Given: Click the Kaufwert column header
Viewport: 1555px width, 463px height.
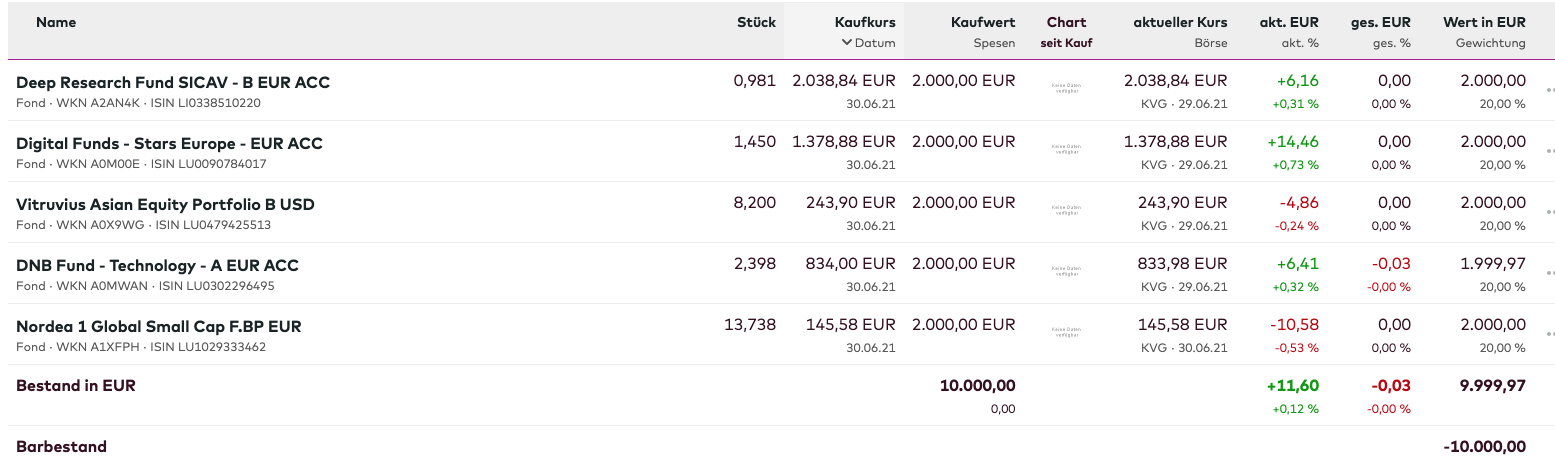Looking at the screenshot, I should click(984, 22).
